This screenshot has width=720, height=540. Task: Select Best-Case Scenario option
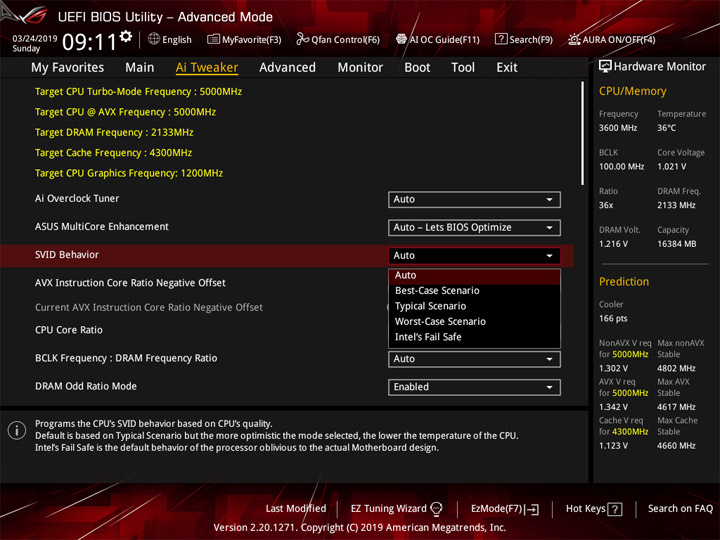pos(474,291)
